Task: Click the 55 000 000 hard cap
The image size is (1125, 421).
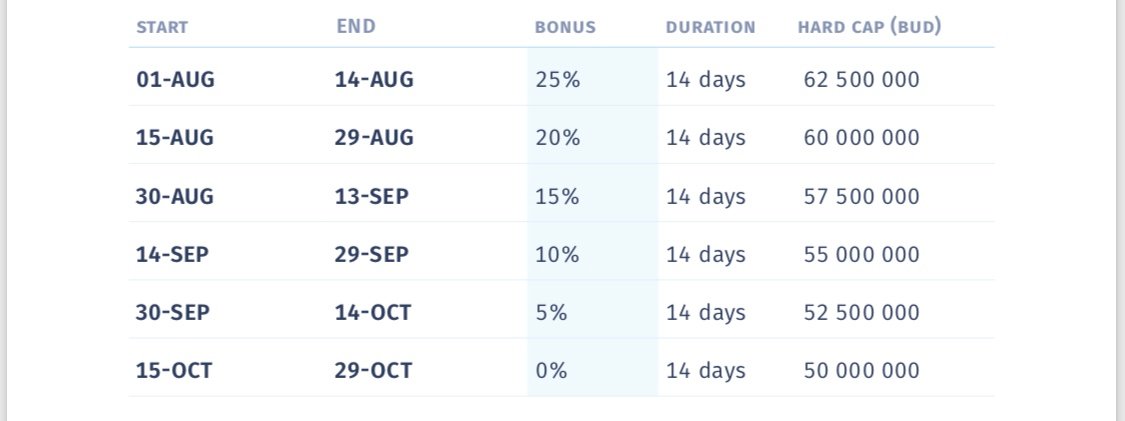Action: point(862,255)
